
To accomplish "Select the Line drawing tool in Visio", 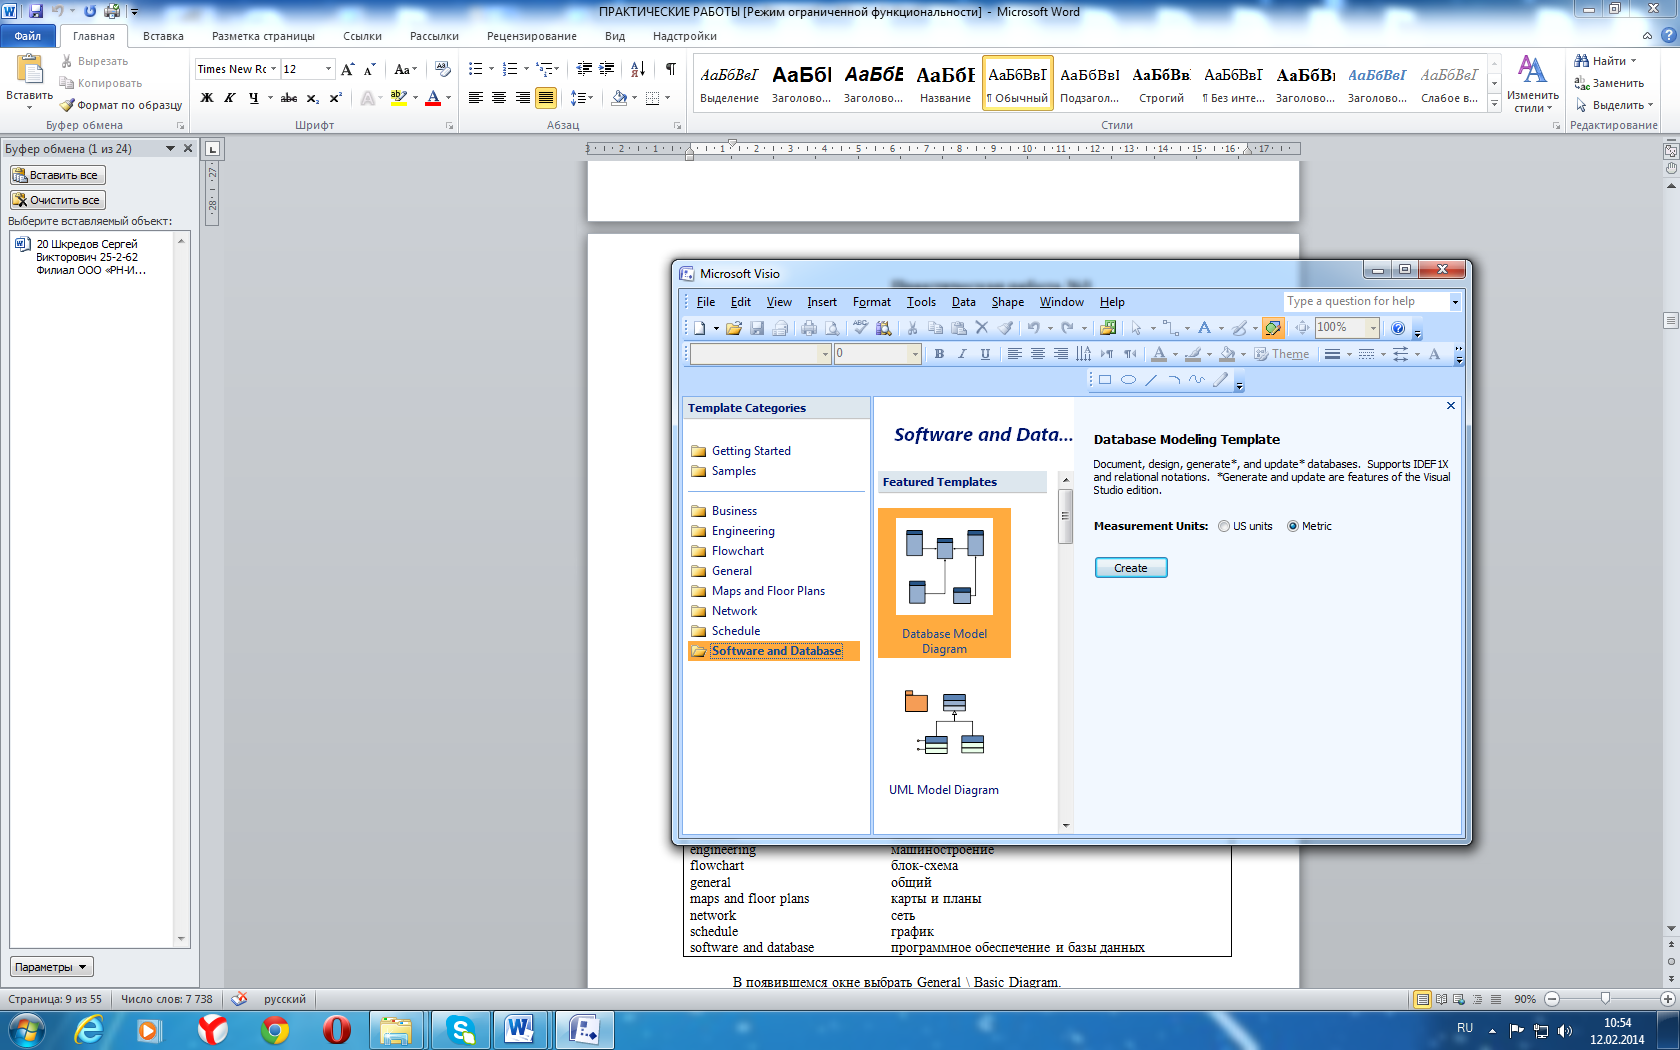I will point(1151,380).
